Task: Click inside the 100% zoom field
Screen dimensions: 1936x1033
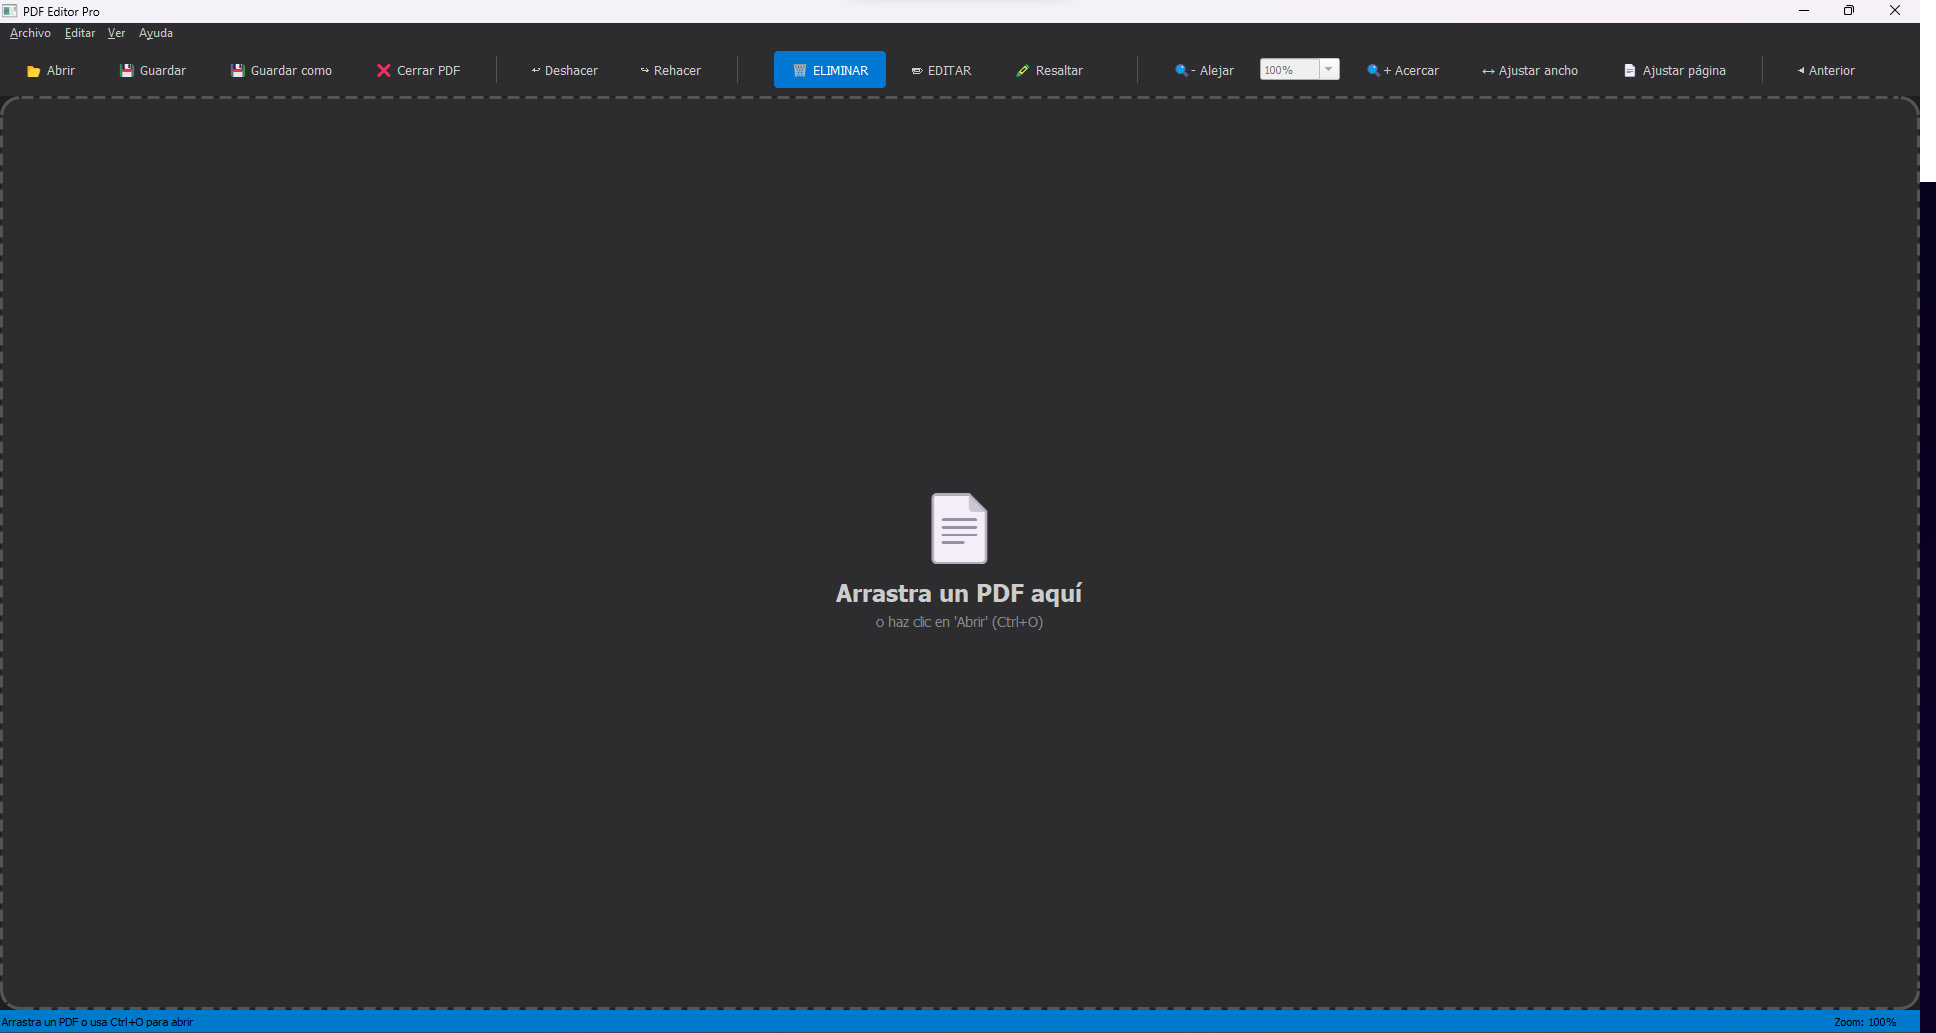Action: click(x=1288, y=70)
